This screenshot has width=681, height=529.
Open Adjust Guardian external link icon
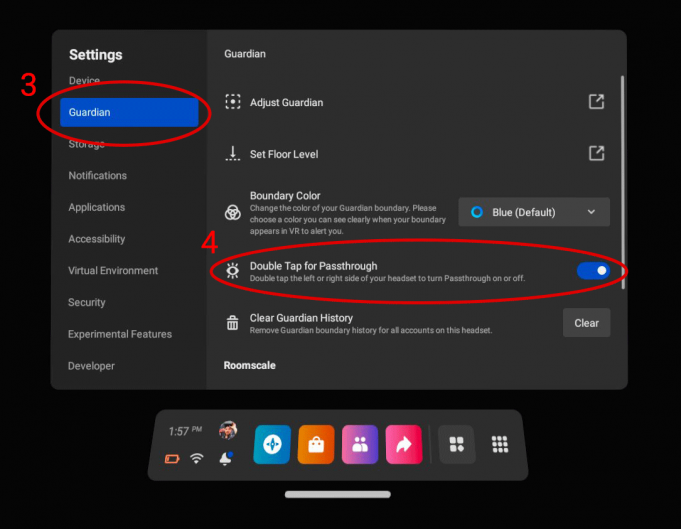click(596, 102)
